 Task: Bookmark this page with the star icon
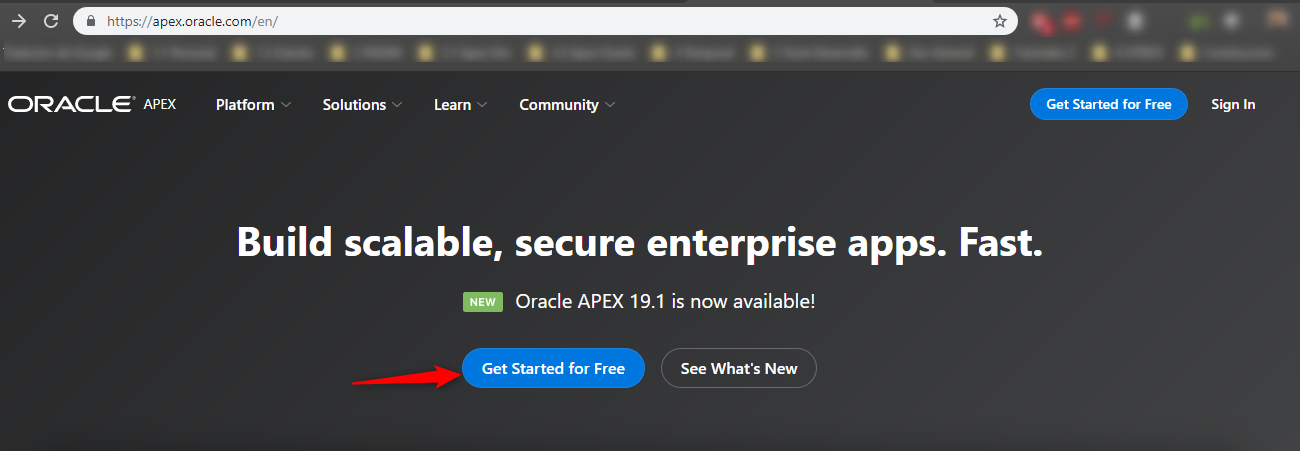(x=999, y=21)
